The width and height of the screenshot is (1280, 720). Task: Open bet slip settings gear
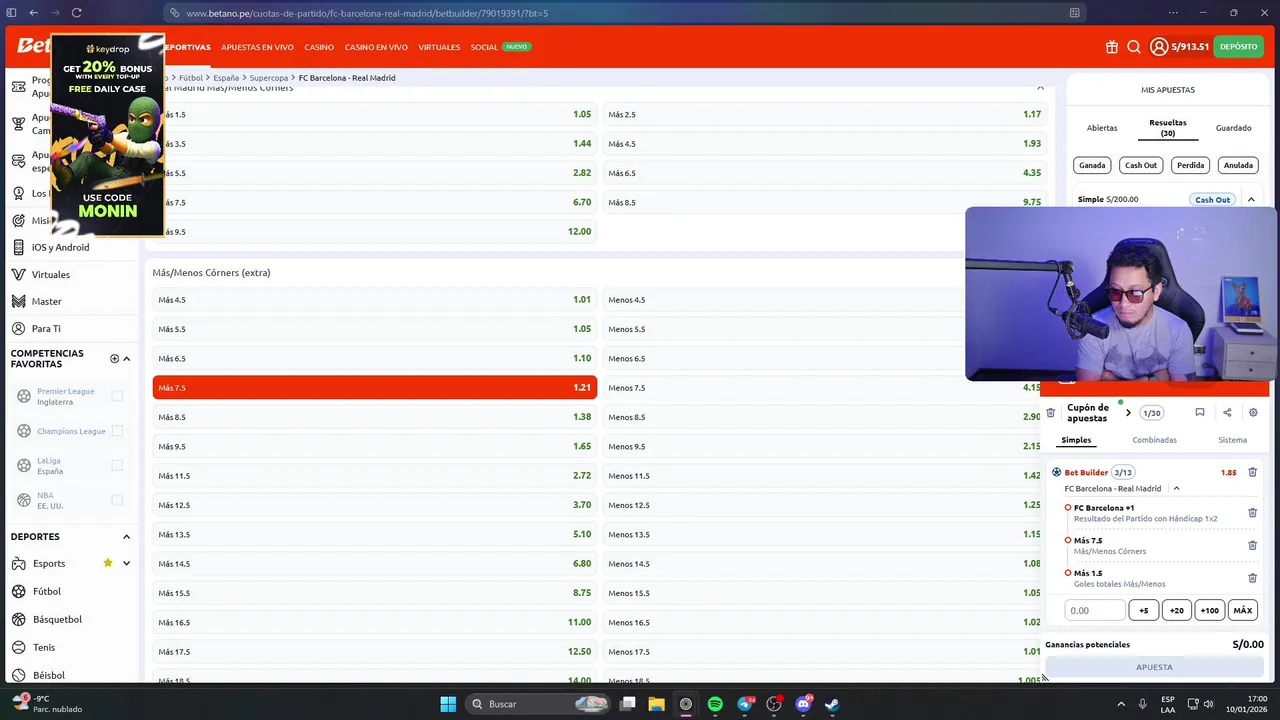pos(1253,412)
